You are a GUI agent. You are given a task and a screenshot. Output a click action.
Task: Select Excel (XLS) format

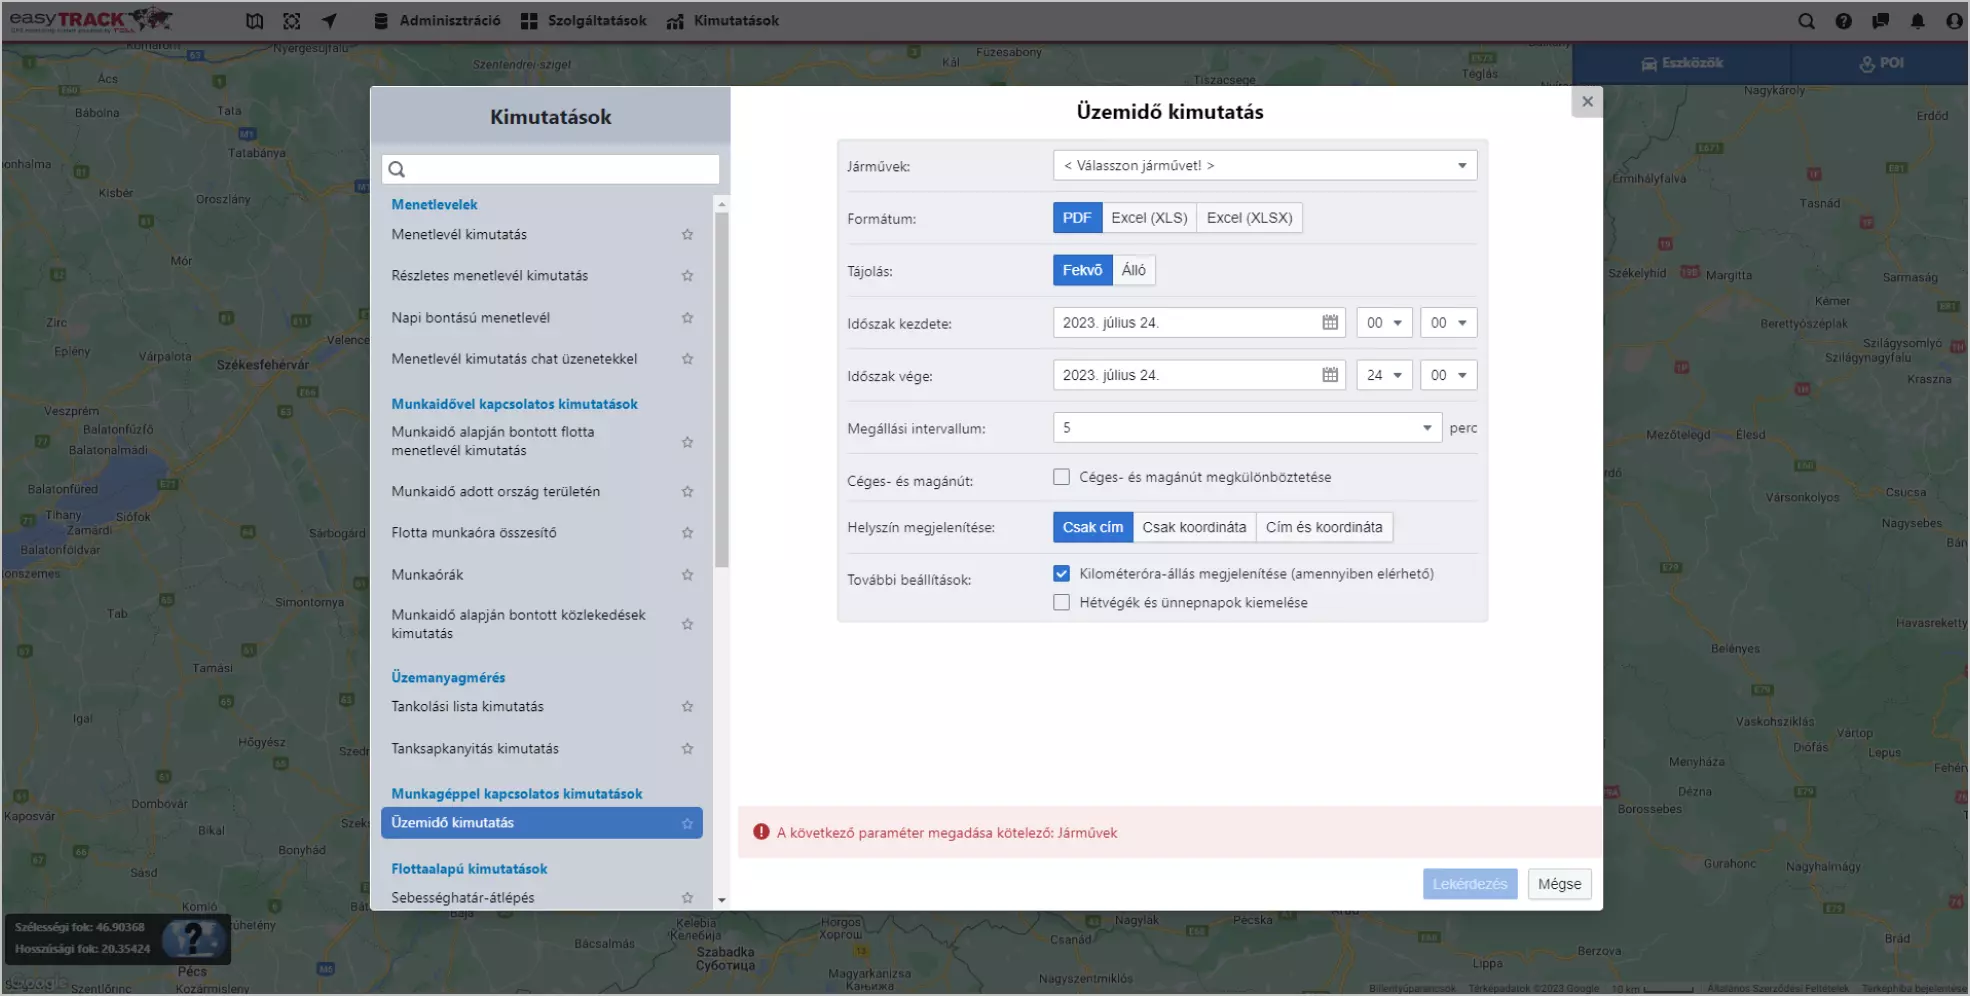[1149, 217]
